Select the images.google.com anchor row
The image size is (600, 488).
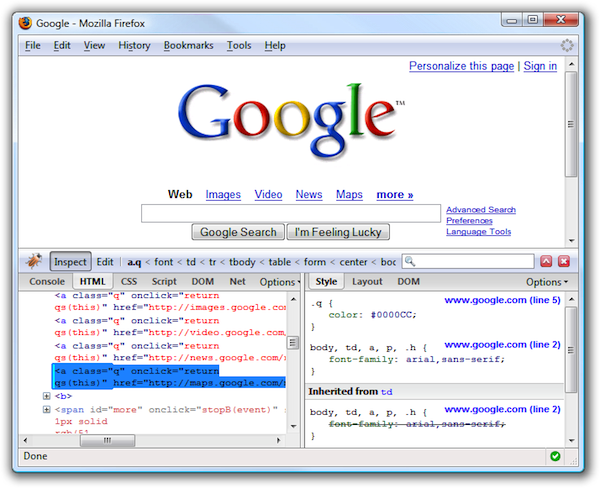pyautogui.click(x=170, y=302)
